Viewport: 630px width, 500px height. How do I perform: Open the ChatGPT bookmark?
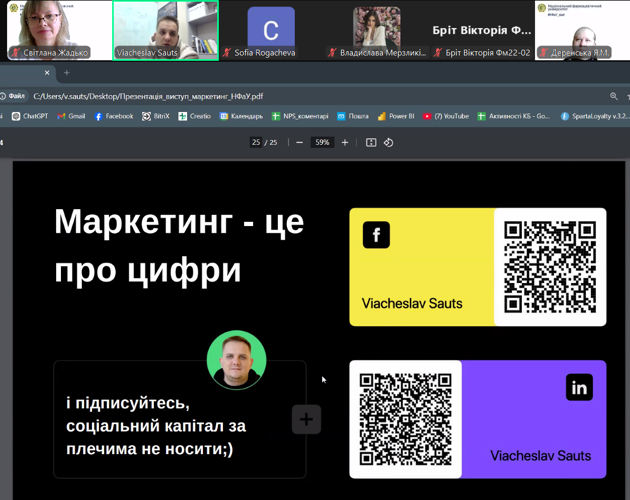(x=30, y=116)
